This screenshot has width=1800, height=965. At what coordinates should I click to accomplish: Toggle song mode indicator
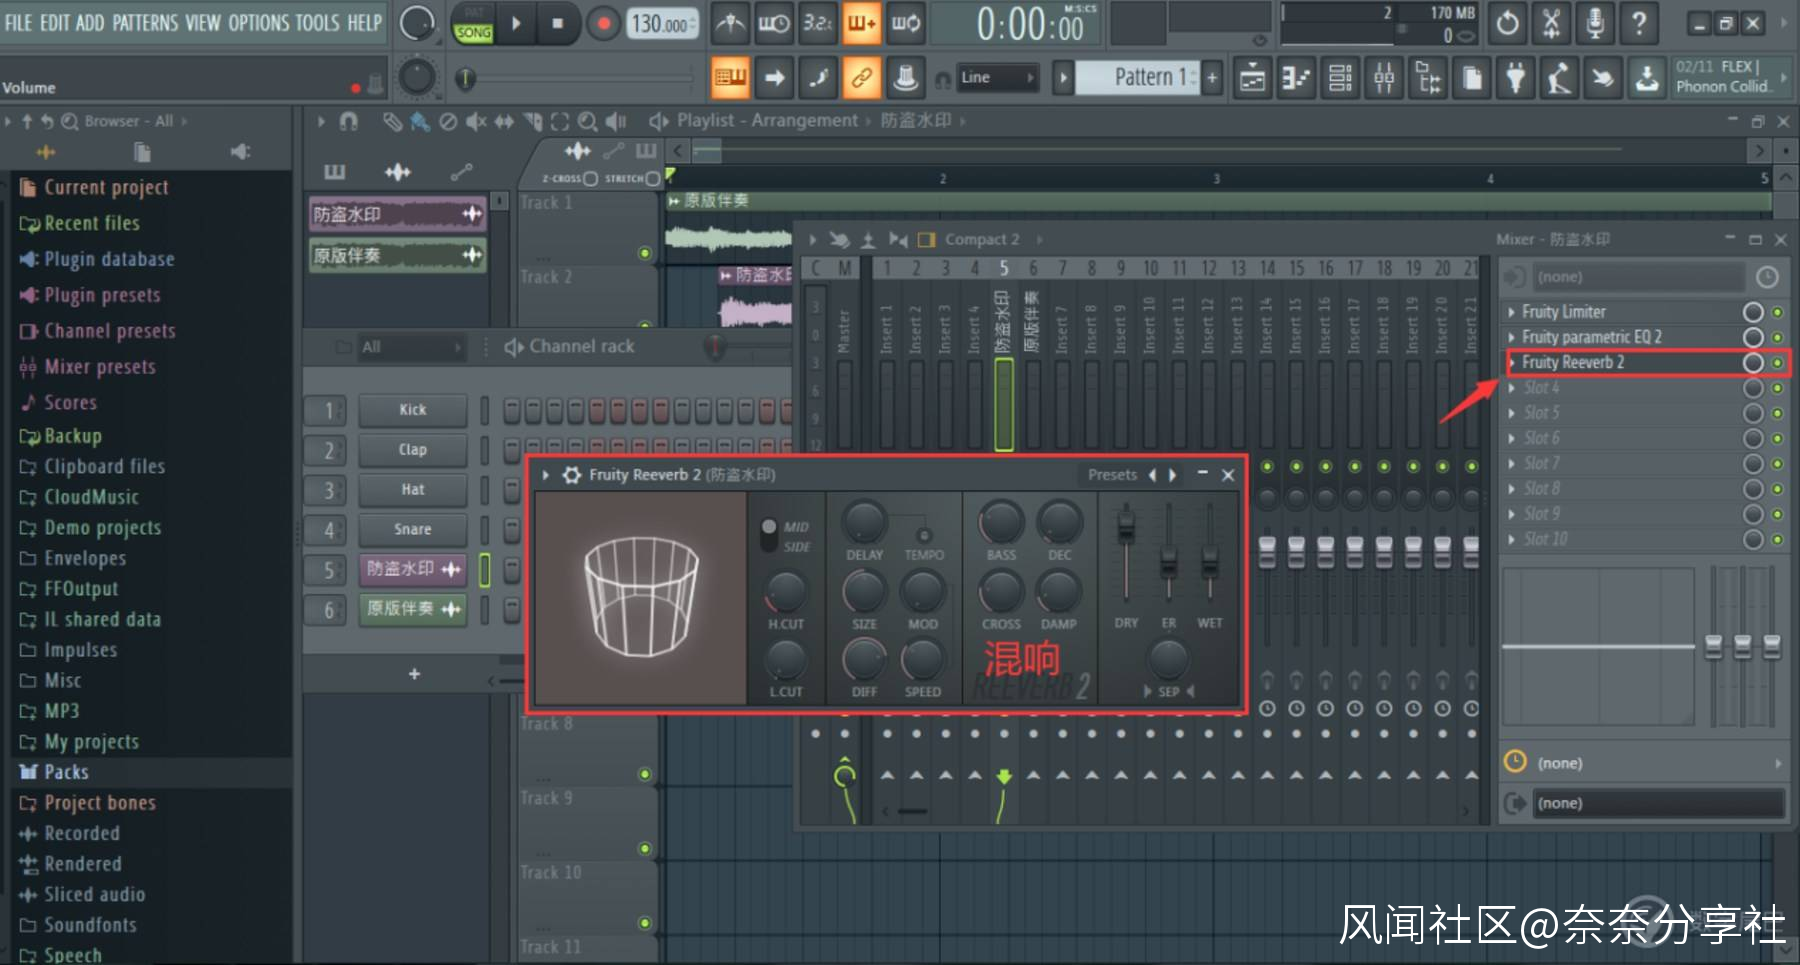click(473, 32)
